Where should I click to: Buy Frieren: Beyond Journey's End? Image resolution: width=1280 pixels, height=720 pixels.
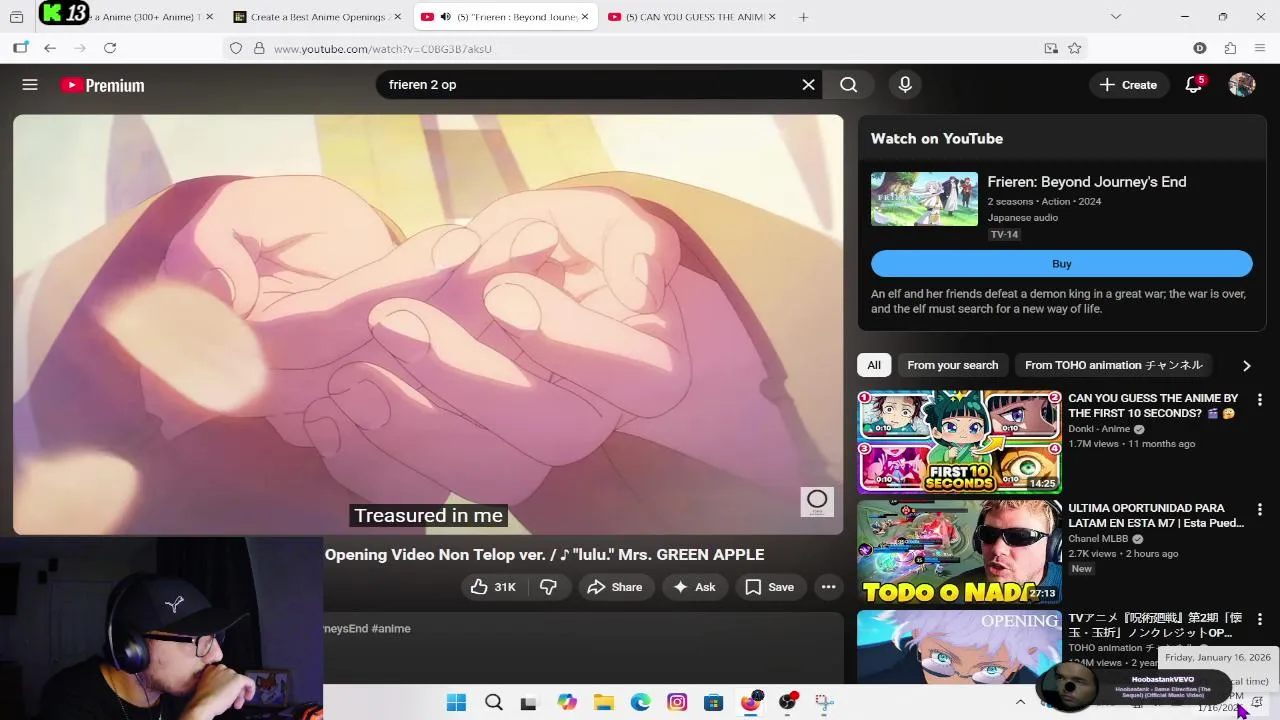pyautogui.click(x=1061, y=264)
